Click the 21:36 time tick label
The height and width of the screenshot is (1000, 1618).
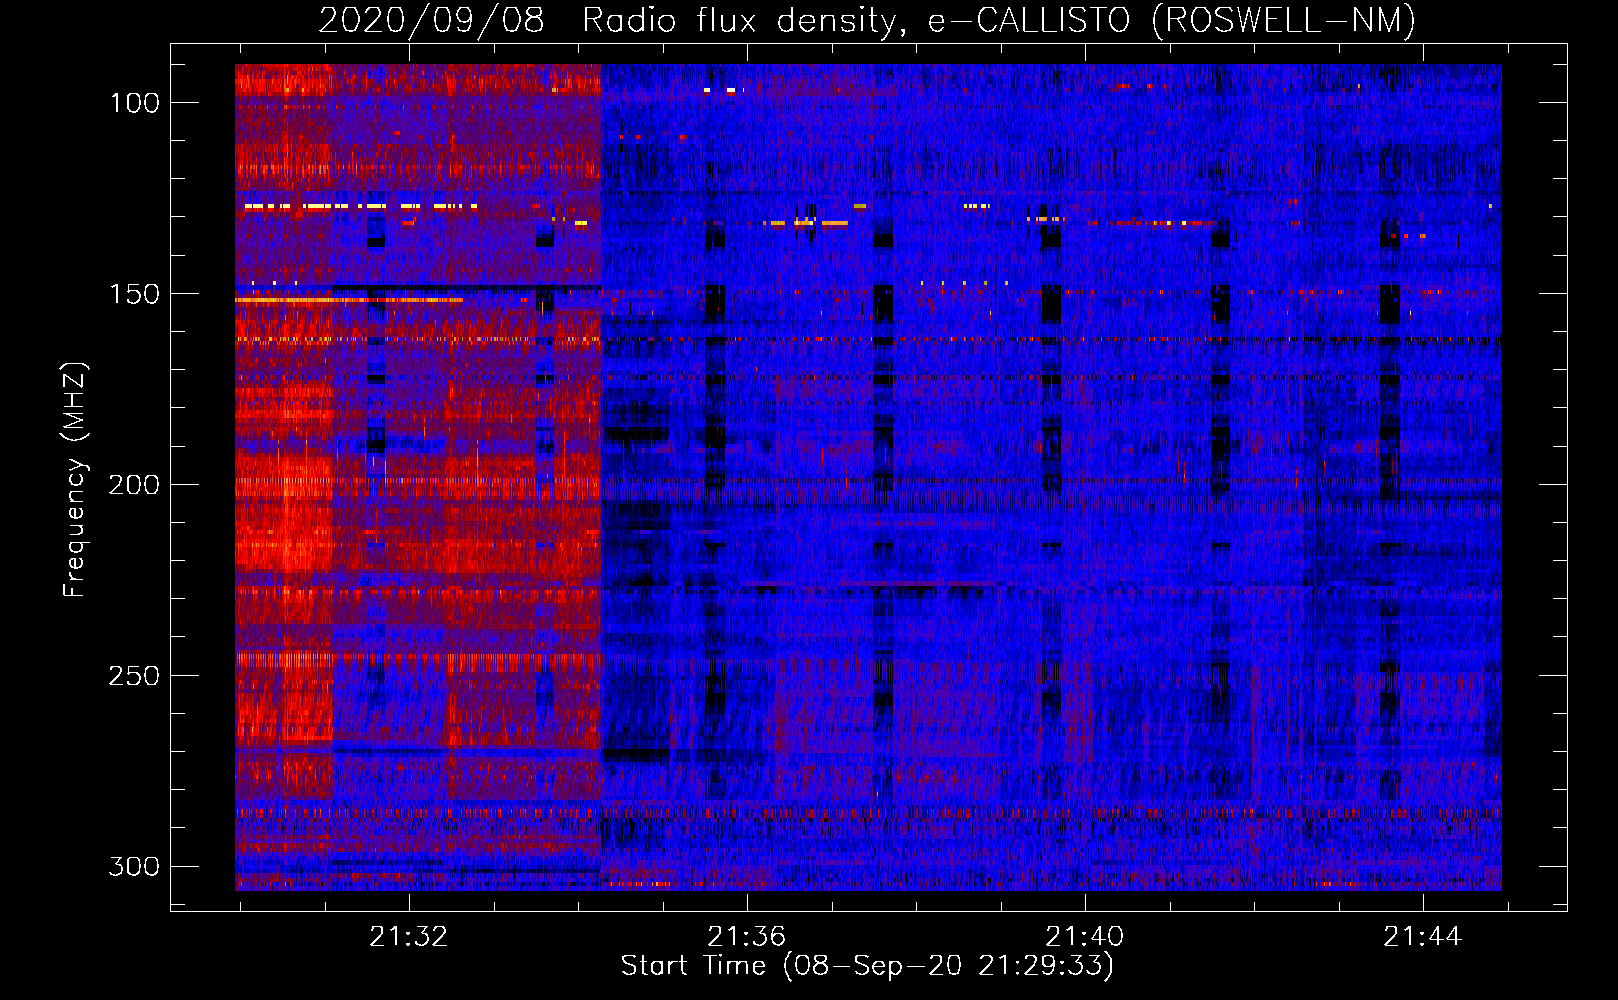coord(747,937)
